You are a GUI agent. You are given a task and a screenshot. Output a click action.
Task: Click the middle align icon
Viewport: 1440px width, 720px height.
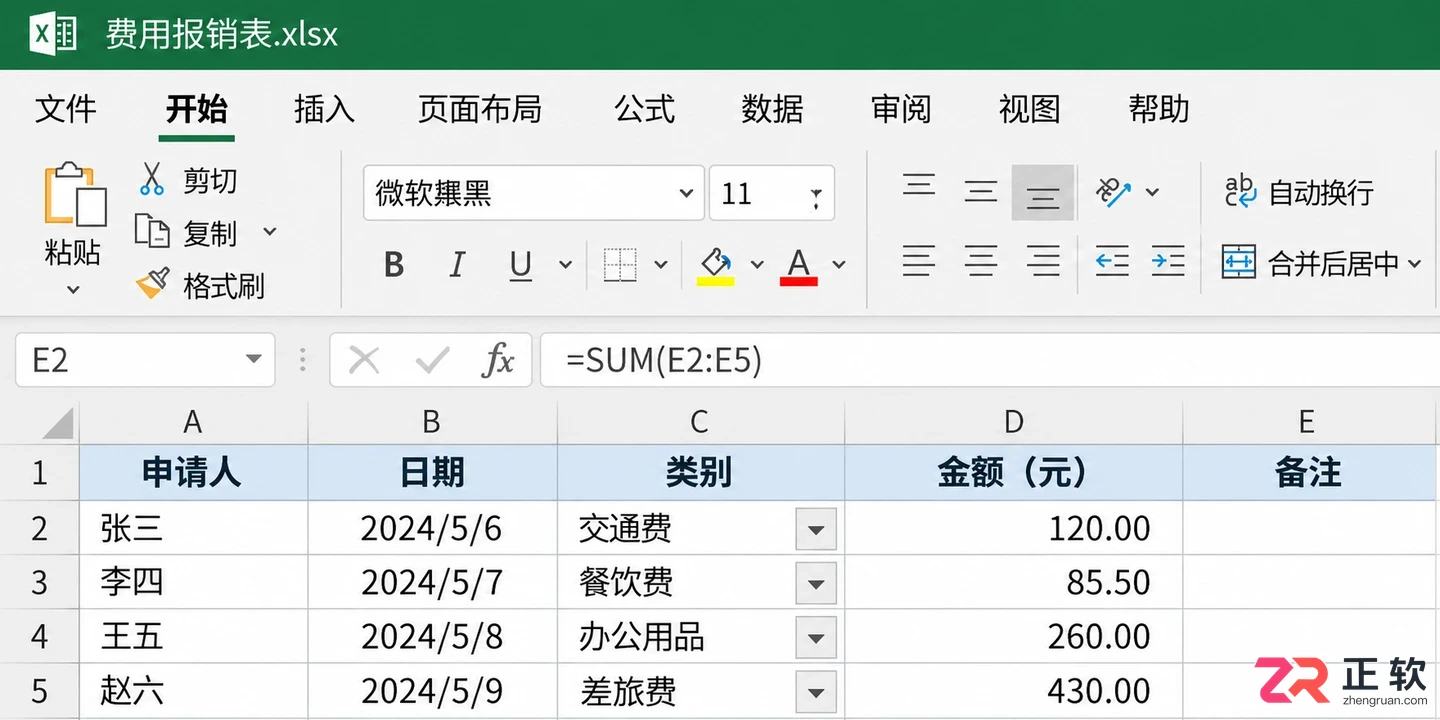[981, 190]
